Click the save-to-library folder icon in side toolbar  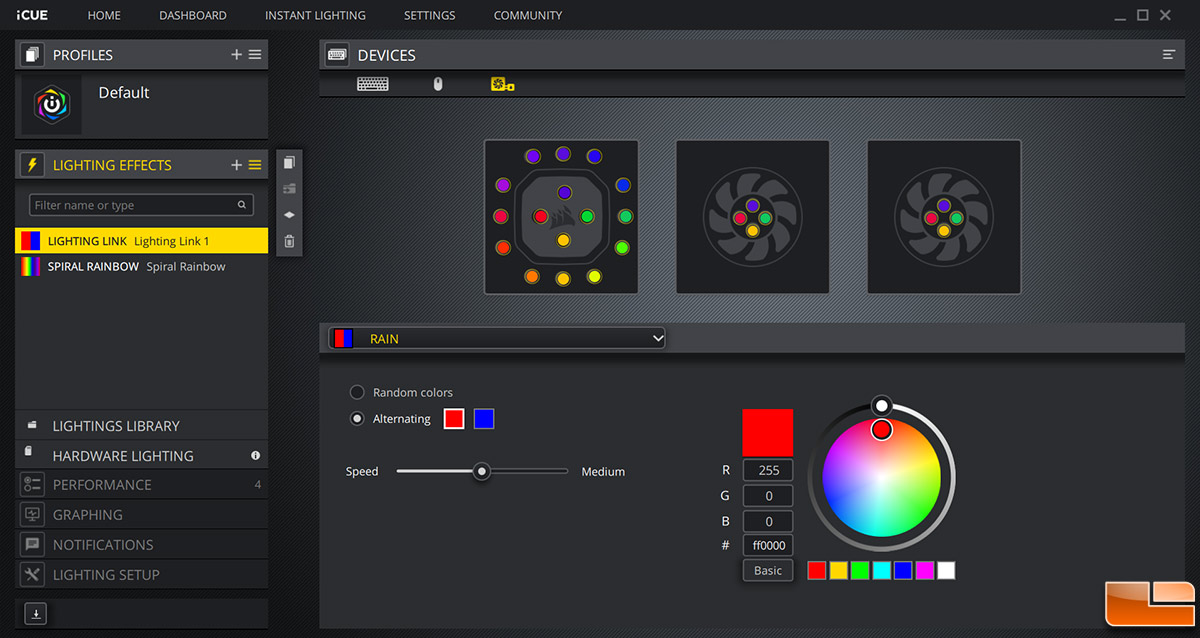(x=289, y=188)
